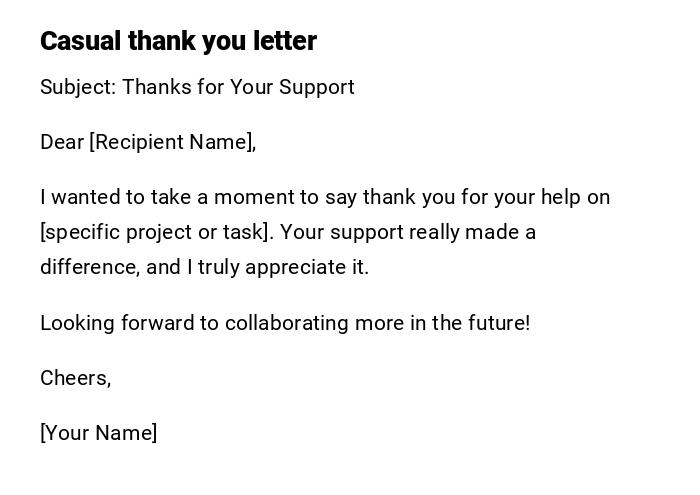Click the '[Recipient Name]' placeholder
Image resolution: width=700 pixels, height=495 pixels.
click(172, 142)
